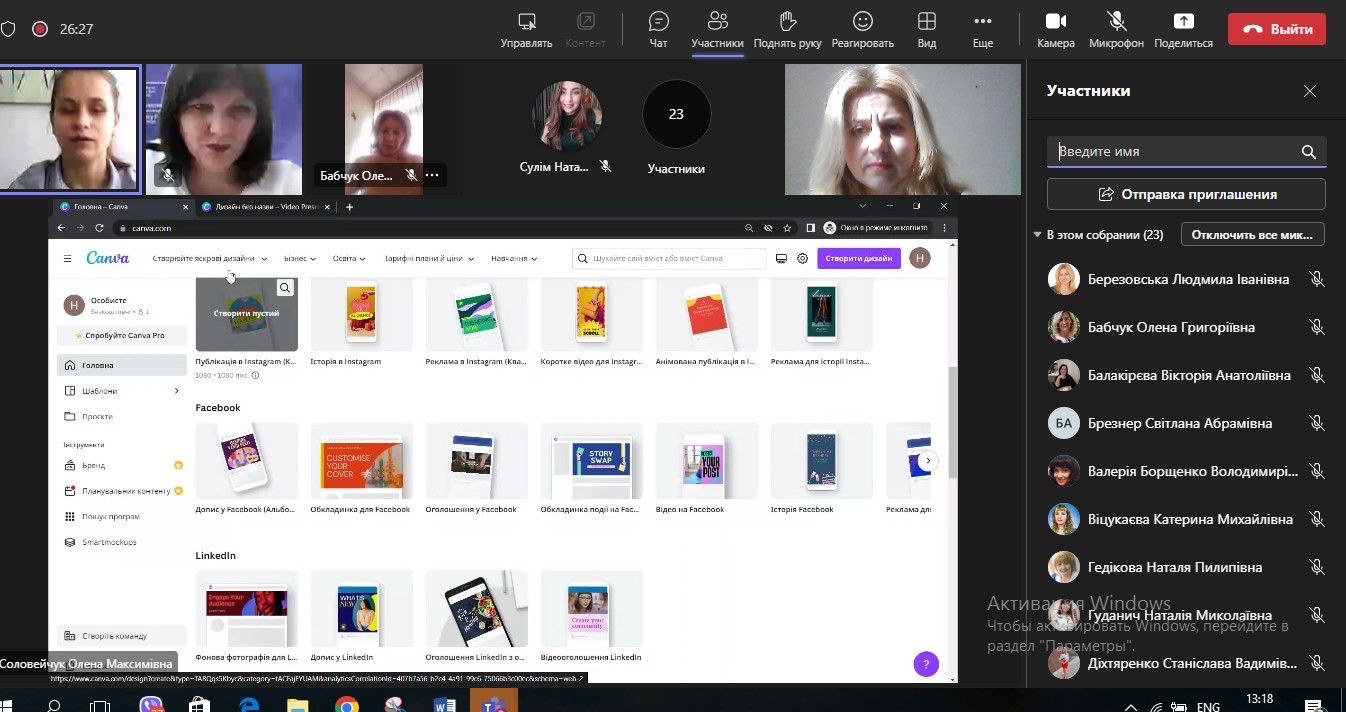Click the search magnifier in participants panel
1346x712 pixels.
pos(1308,152)
